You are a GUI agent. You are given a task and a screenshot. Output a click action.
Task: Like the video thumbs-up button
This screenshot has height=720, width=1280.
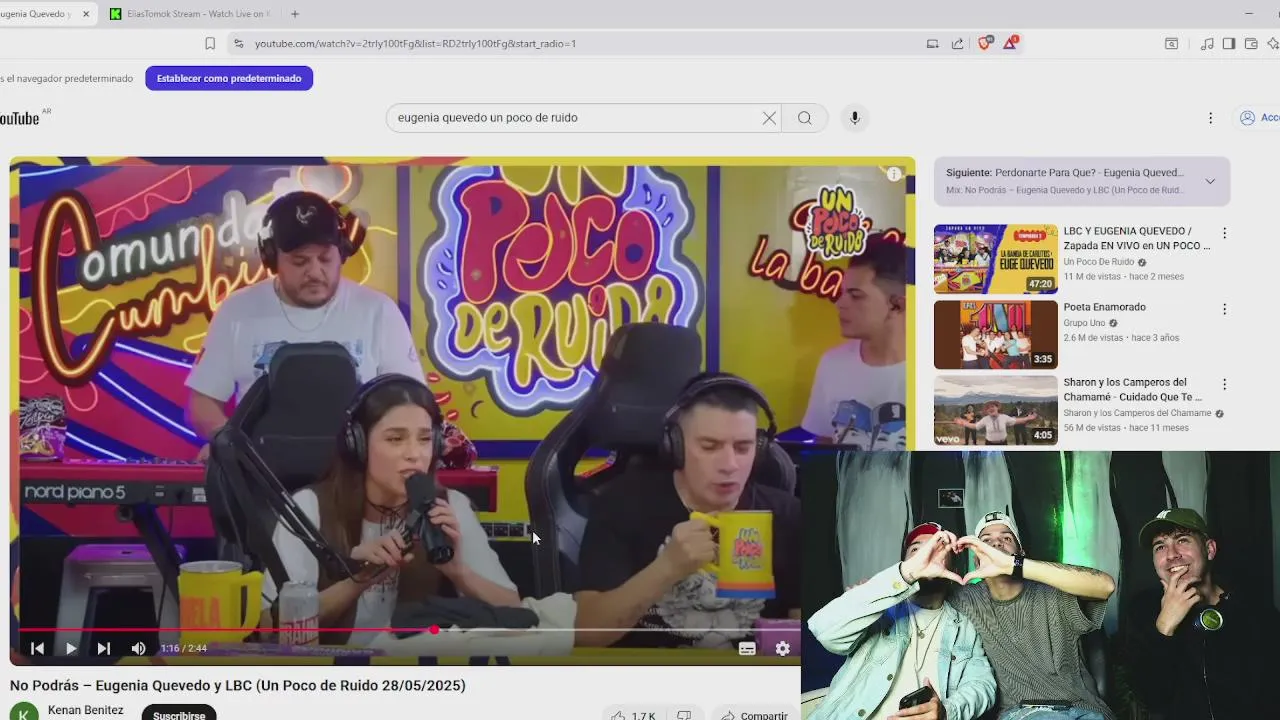pos(632,714)
